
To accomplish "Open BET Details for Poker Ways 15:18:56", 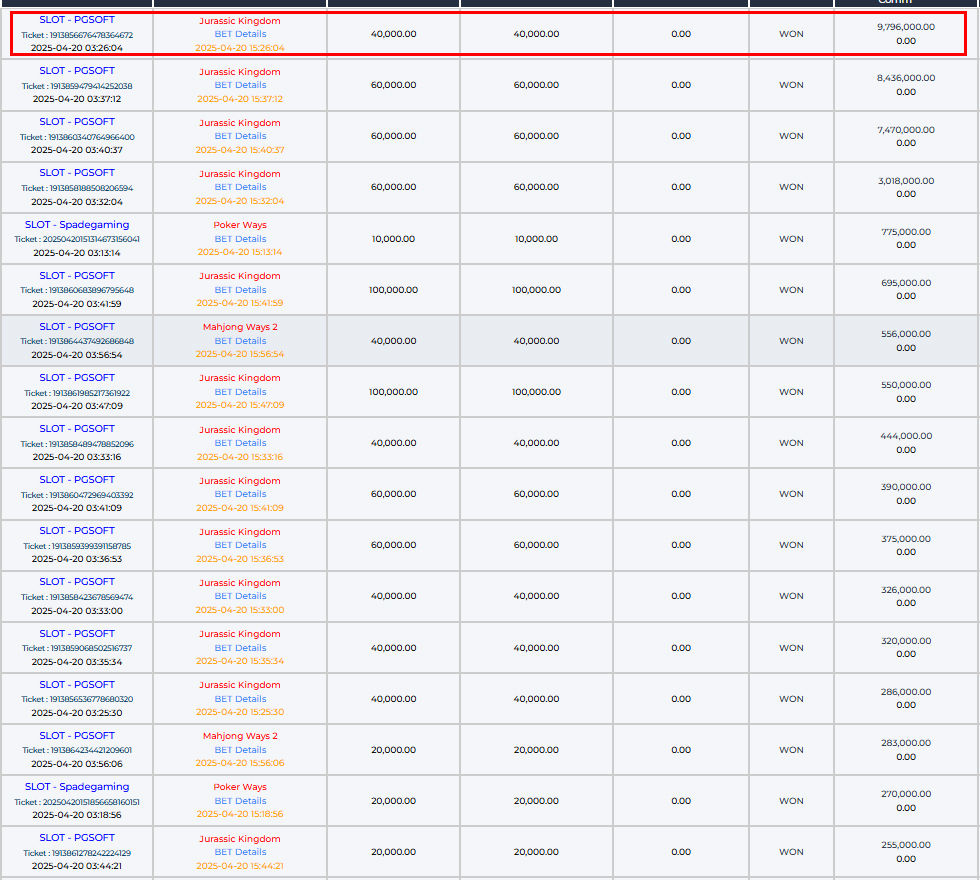I will pos(240,801).
